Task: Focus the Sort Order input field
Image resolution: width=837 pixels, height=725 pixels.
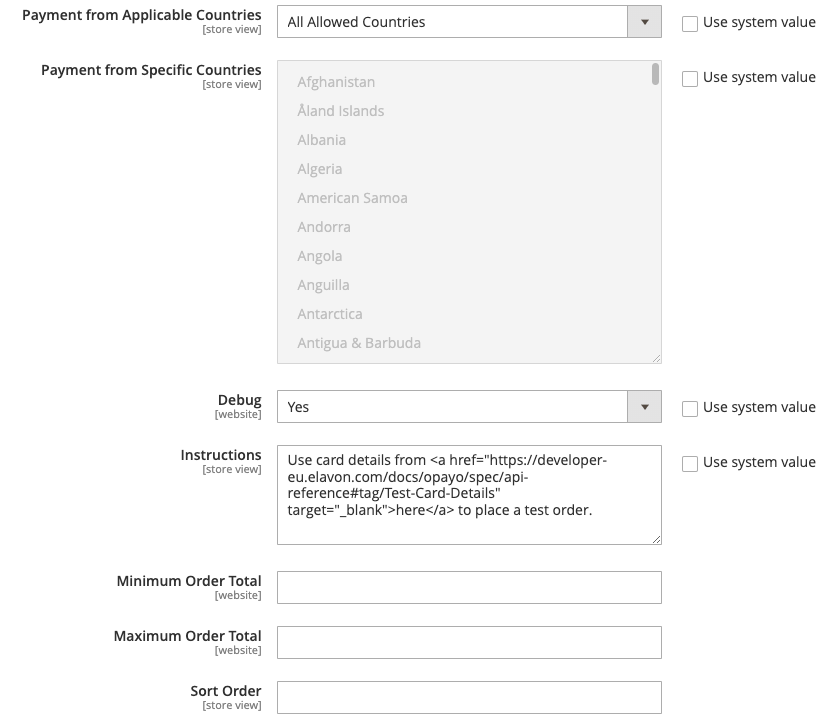Action: coord(469,697)
